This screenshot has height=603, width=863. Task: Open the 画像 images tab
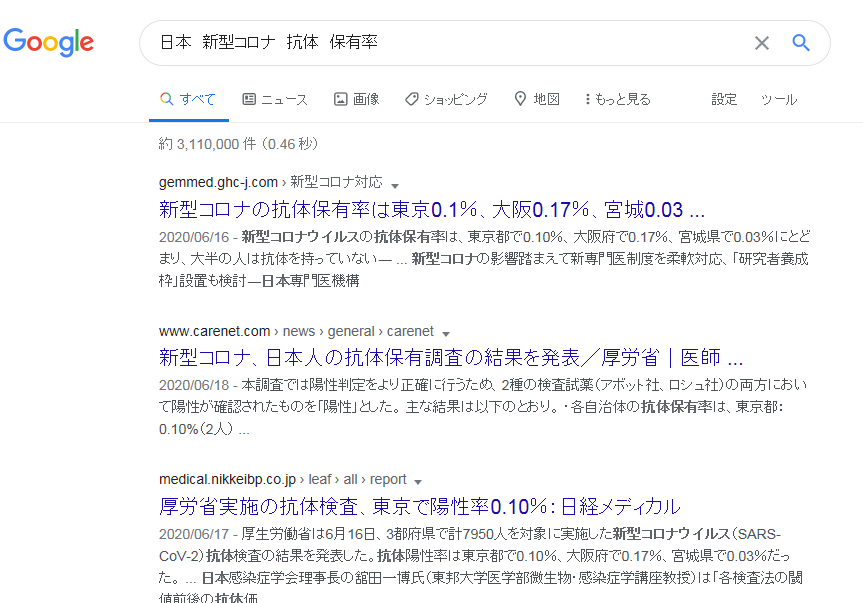click(356, 99)
